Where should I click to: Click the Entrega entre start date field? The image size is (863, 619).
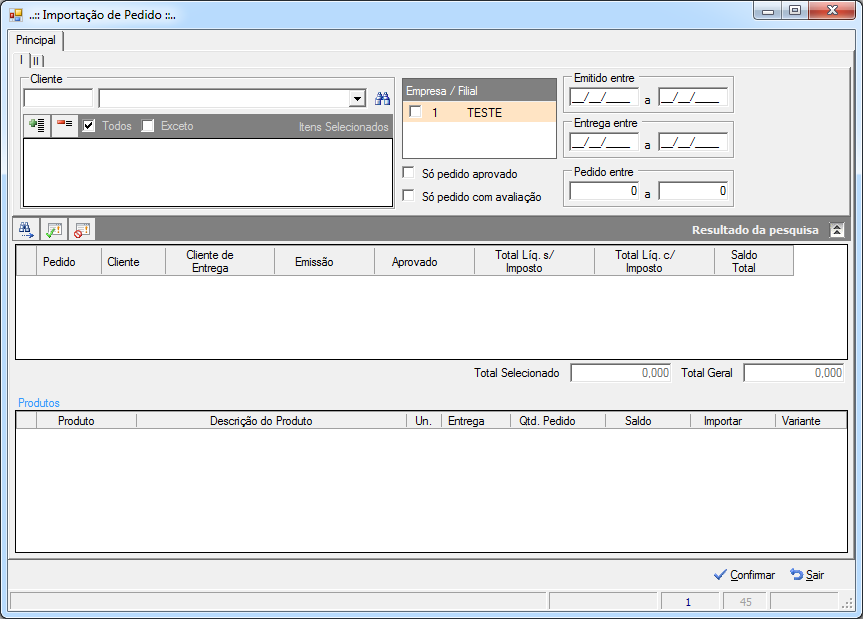tap(604, 142)
